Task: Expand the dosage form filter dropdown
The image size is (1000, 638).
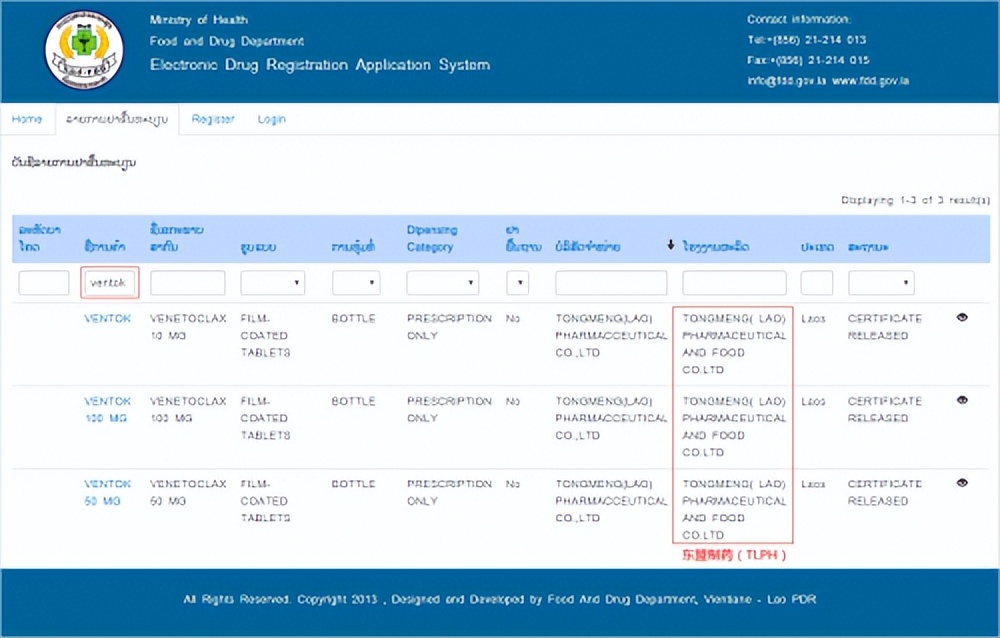Action: pyautogui.click(x=272, y=283)
